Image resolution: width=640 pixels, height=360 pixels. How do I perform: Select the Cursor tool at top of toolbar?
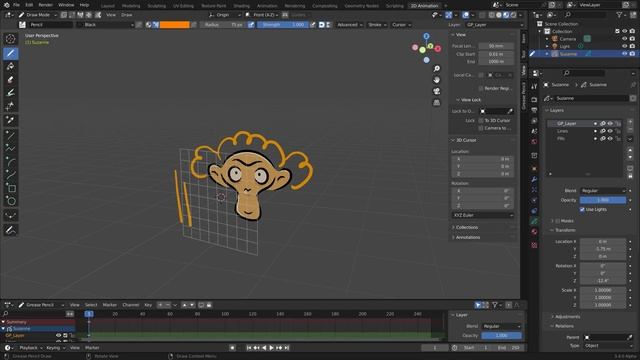click(11, 39)
